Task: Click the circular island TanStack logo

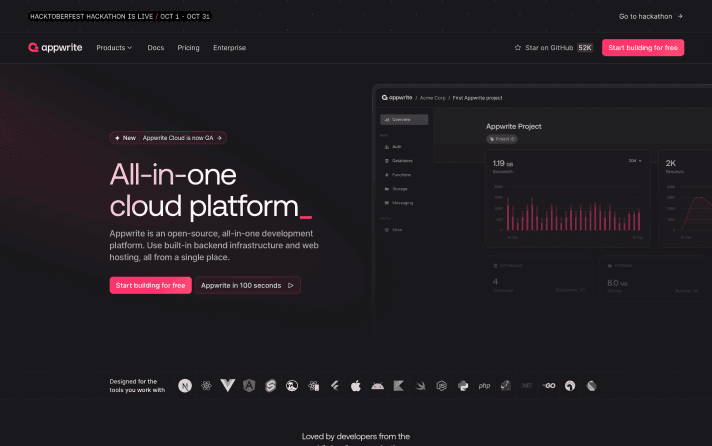Action: (x=292, y=386)
